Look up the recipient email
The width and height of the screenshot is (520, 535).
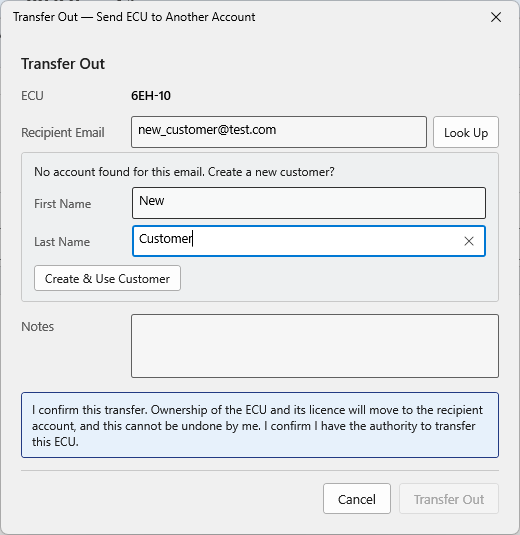coord(466,132)
